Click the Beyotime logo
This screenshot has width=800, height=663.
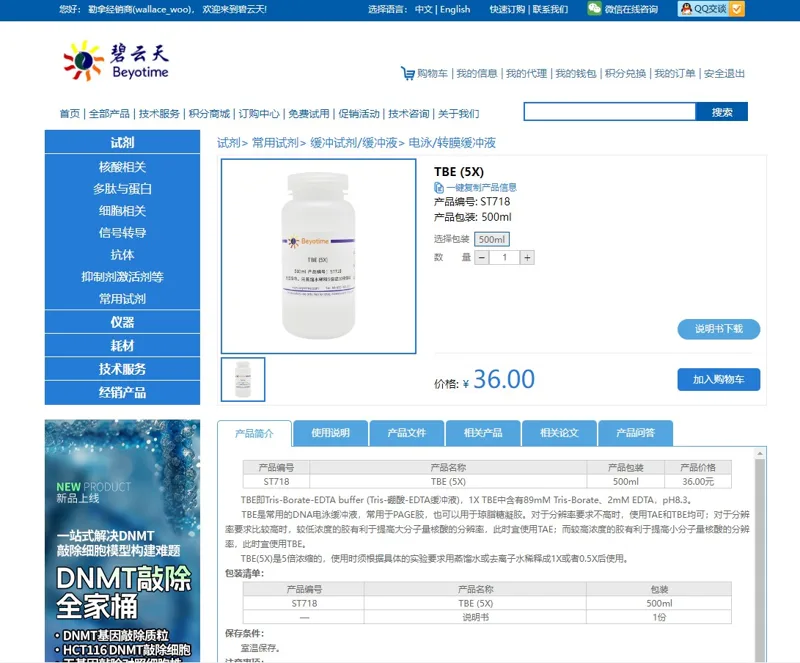(x=116, y=61)
